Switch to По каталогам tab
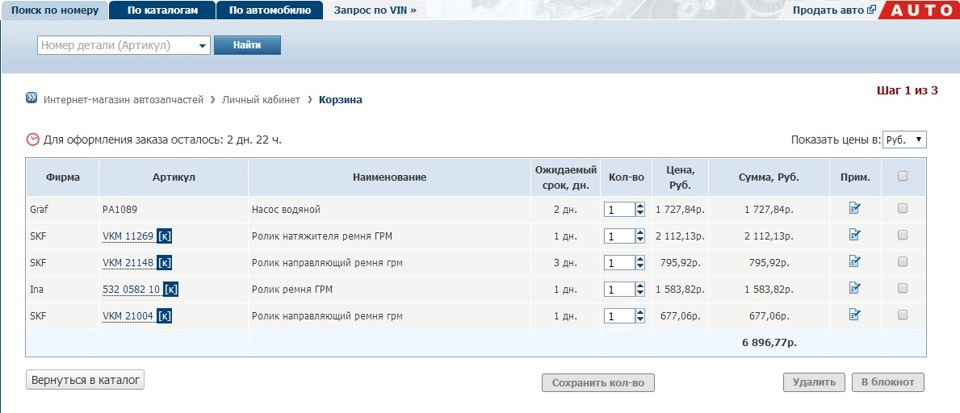This screenshot has width=960, height=413. tap(162, 10)
